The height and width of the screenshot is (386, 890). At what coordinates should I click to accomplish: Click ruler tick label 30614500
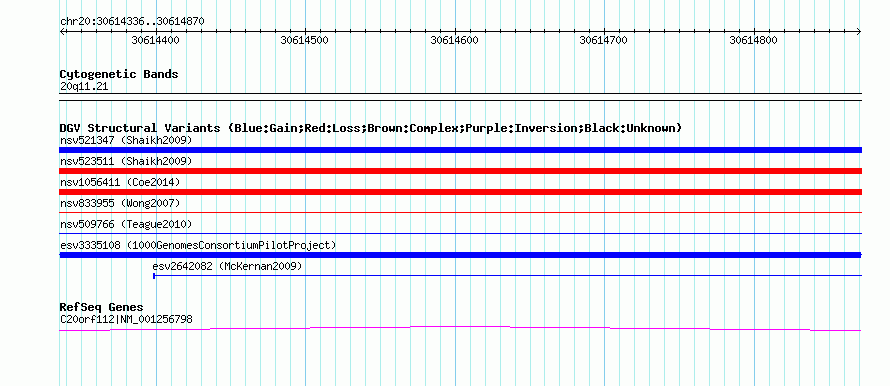tap(305, 40)
